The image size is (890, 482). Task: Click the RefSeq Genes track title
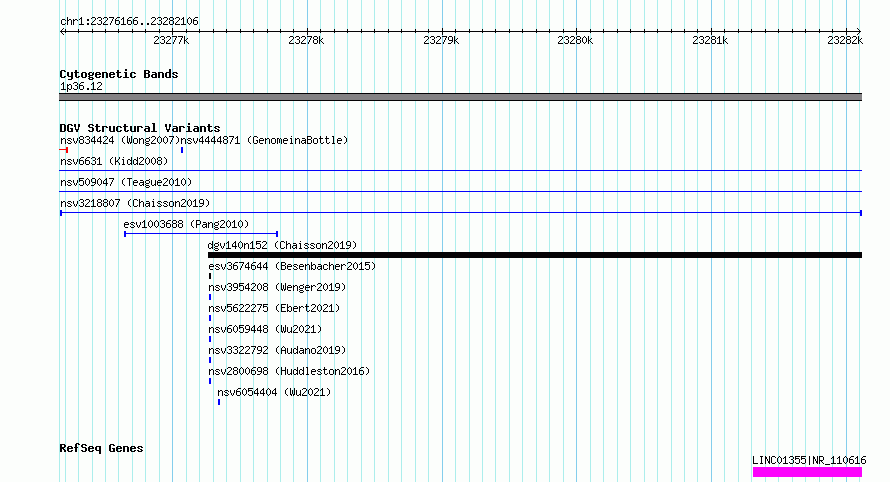(101, 449)
